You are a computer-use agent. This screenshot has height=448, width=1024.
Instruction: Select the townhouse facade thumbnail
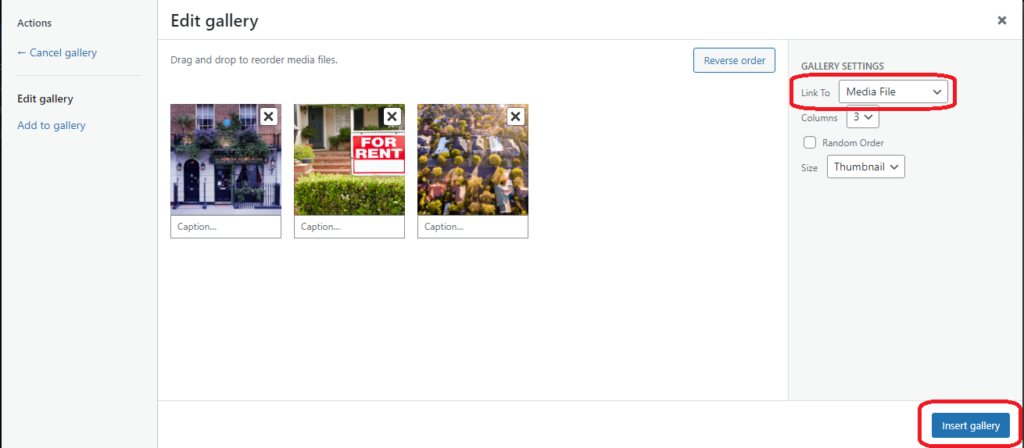(x=225, y=160)
